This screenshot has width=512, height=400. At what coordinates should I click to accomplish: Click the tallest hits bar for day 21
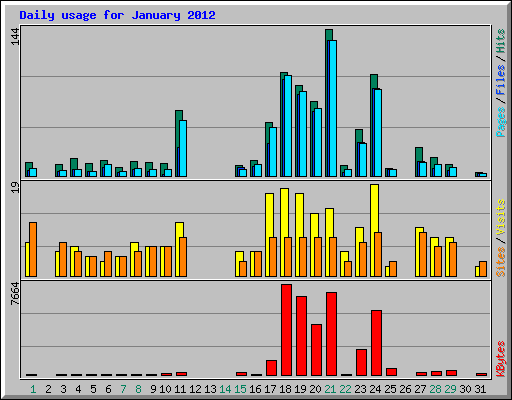329,103
